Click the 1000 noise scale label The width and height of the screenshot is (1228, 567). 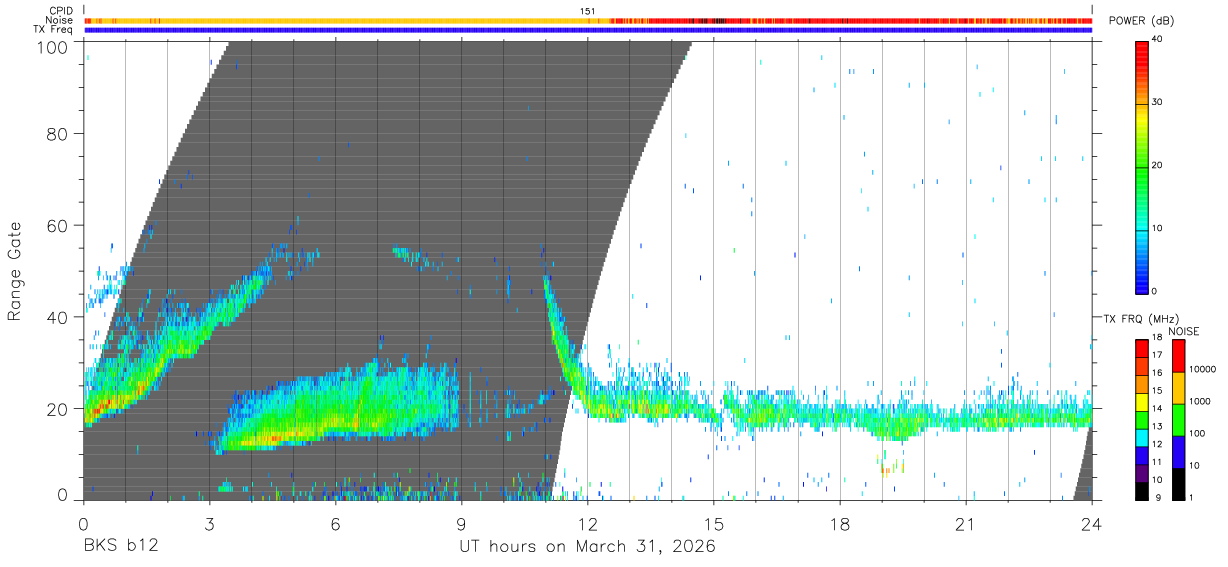pos(1201,401)
